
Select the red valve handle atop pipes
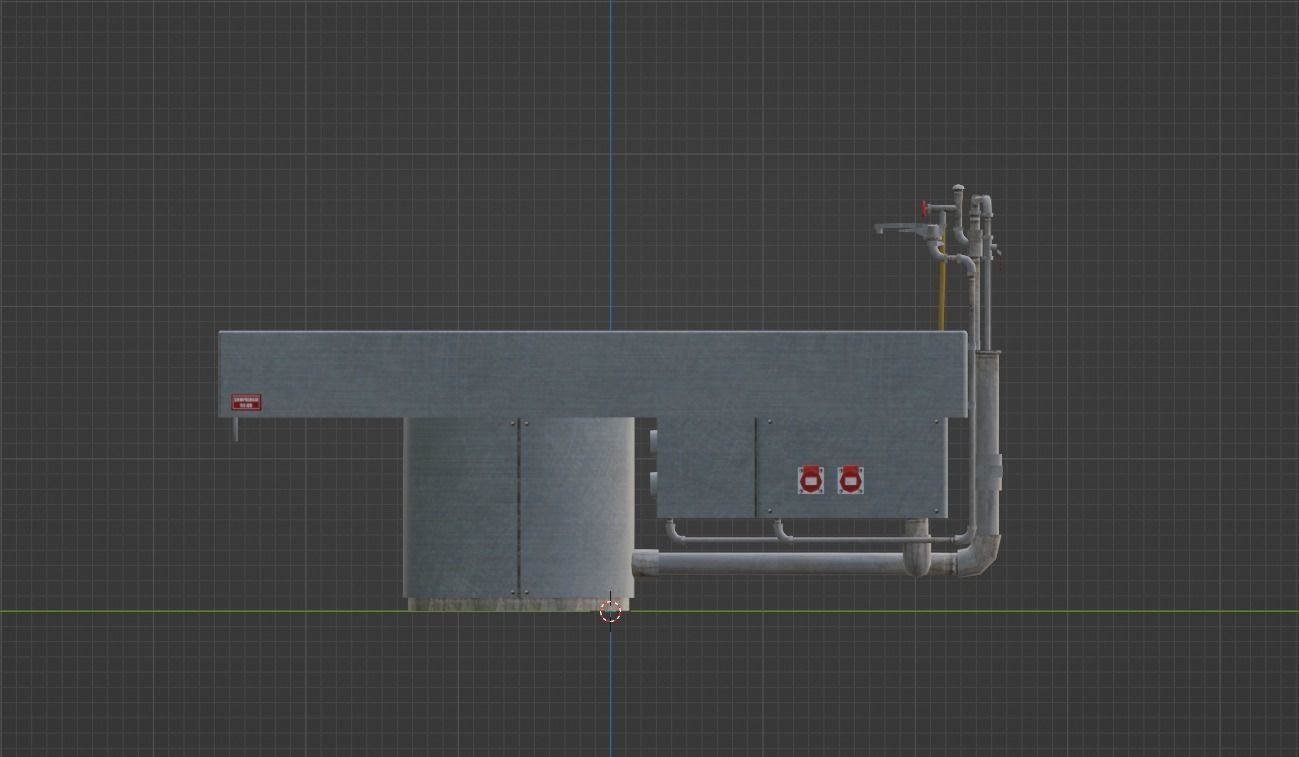click(925, 208)
